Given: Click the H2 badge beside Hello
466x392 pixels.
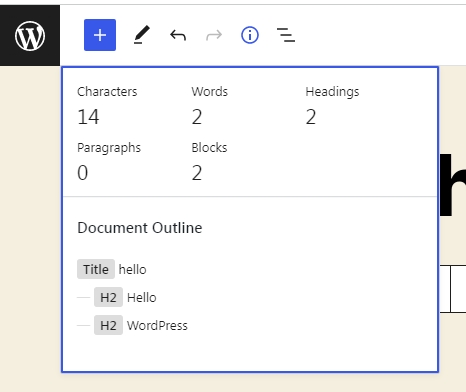Looking at the screenshot, I should click(108, 297).
